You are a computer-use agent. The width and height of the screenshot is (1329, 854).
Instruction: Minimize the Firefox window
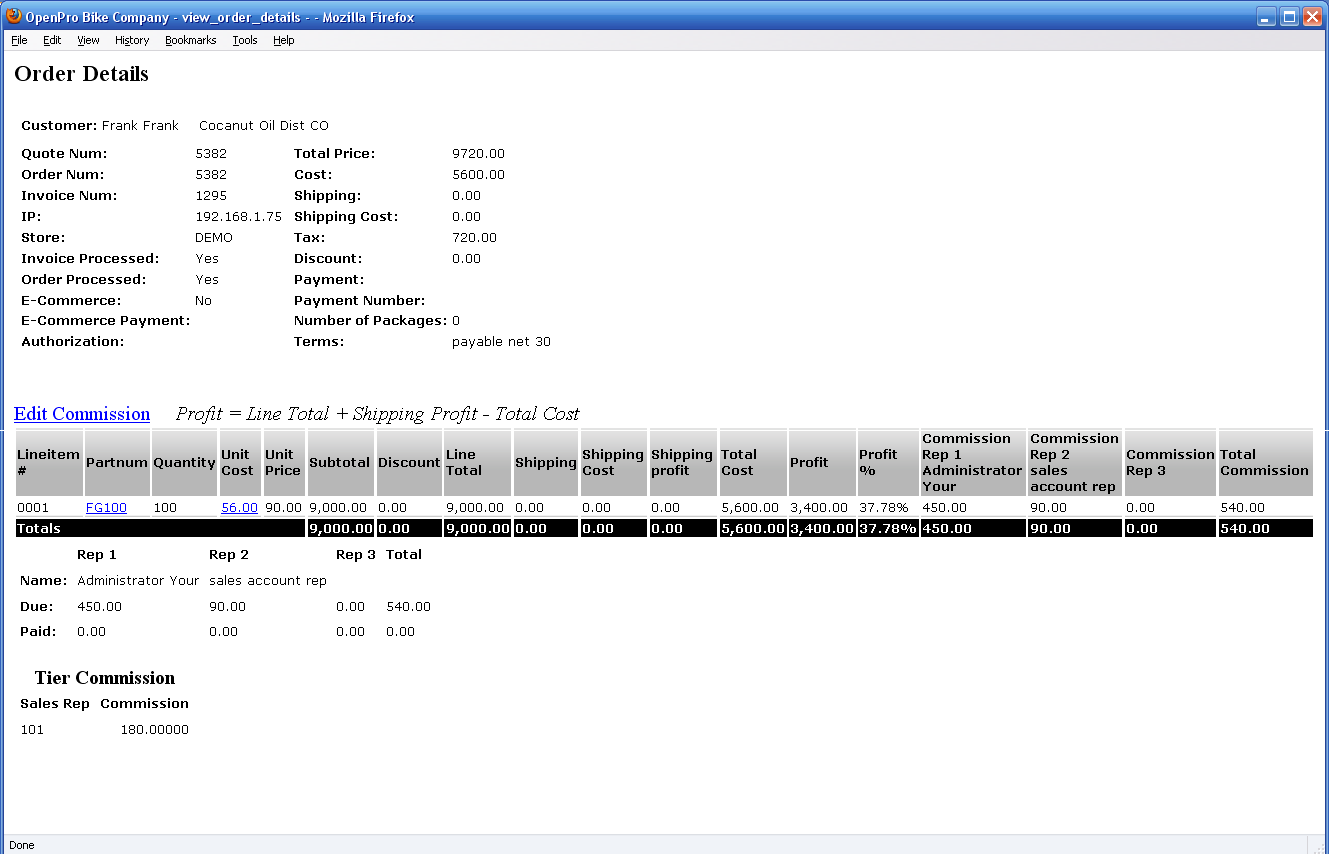tap(1267, 17)
